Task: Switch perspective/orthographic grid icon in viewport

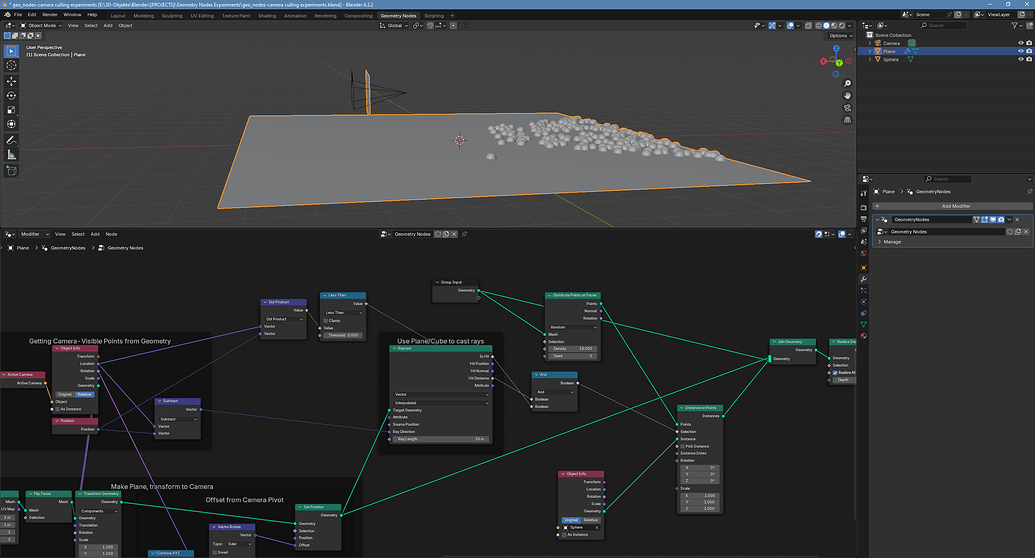Action: pyautogui.click(x=848, y=120)
